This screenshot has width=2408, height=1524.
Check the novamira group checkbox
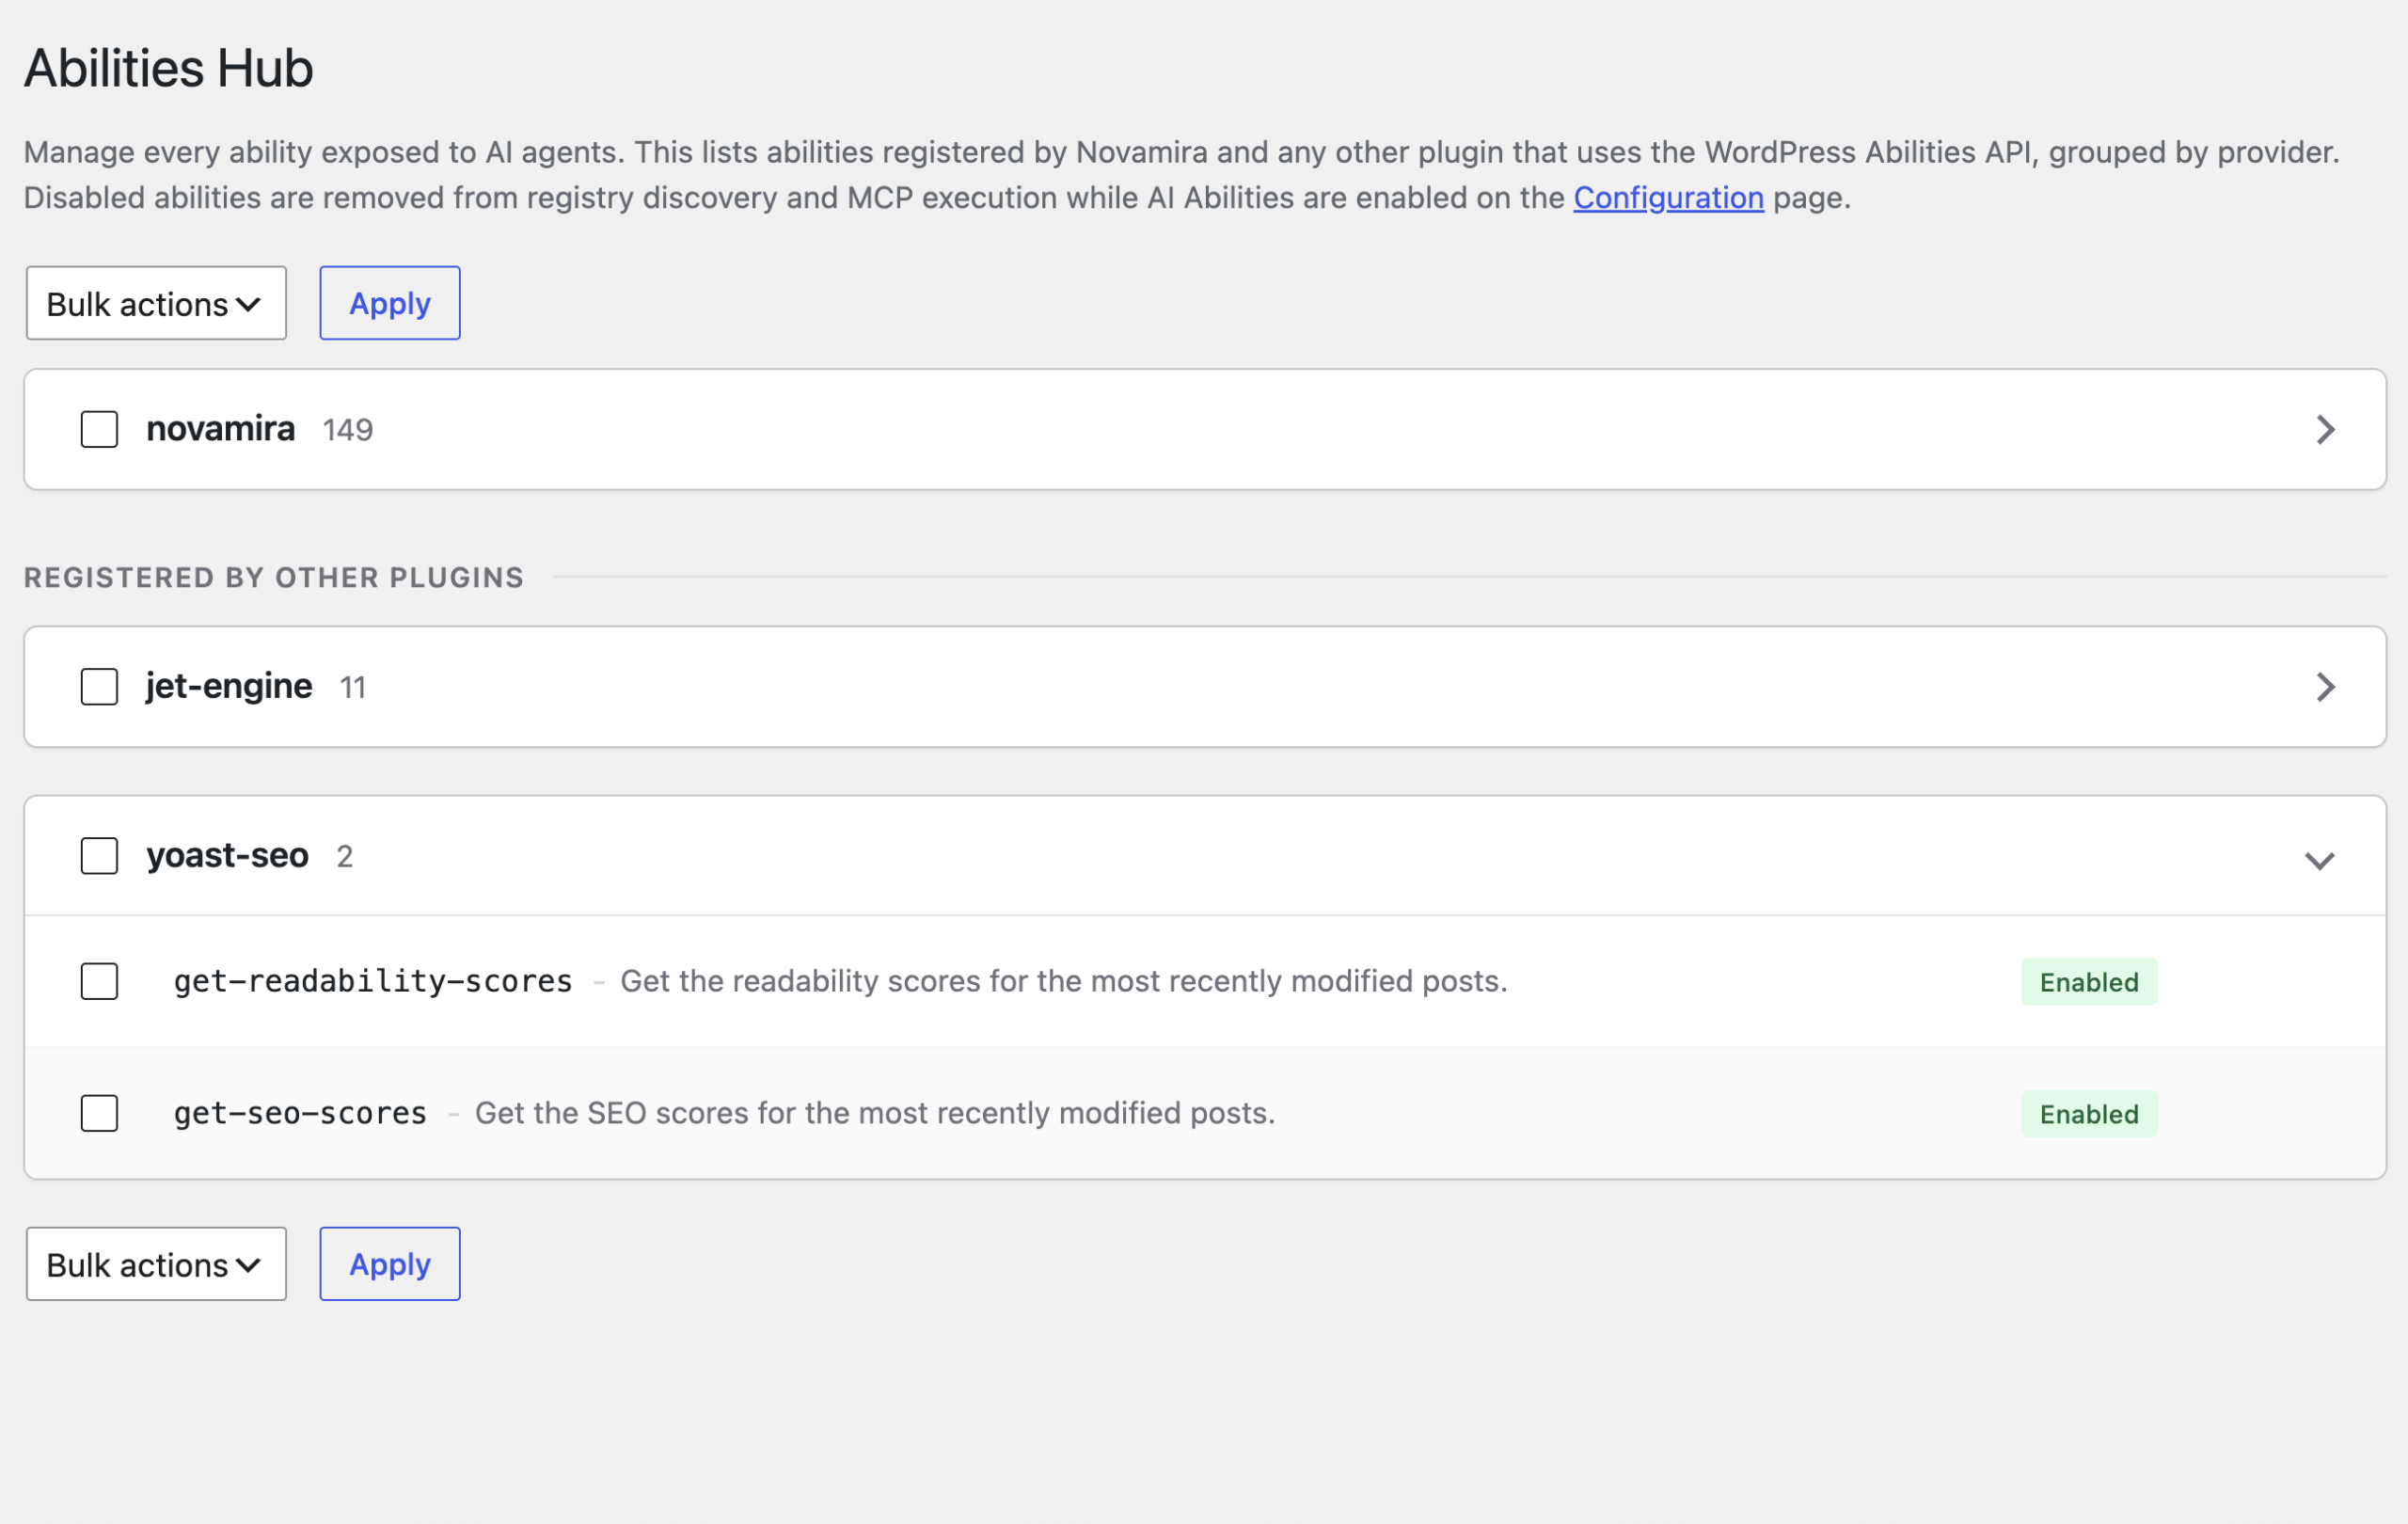click(x=99, y=429)
